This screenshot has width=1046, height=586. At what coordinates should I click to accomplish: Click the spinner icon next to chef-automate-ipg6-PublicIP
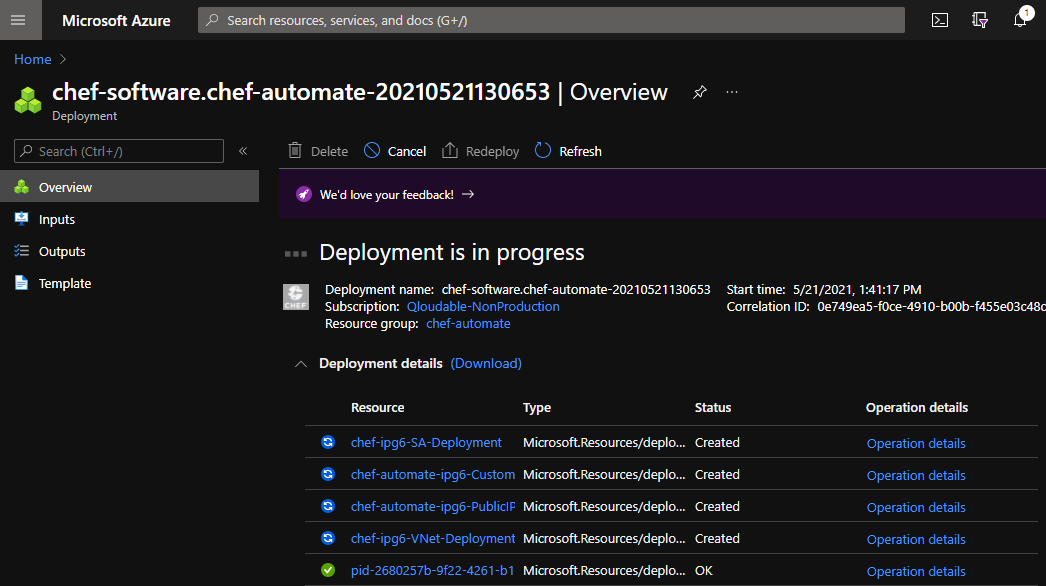[328, 506]
